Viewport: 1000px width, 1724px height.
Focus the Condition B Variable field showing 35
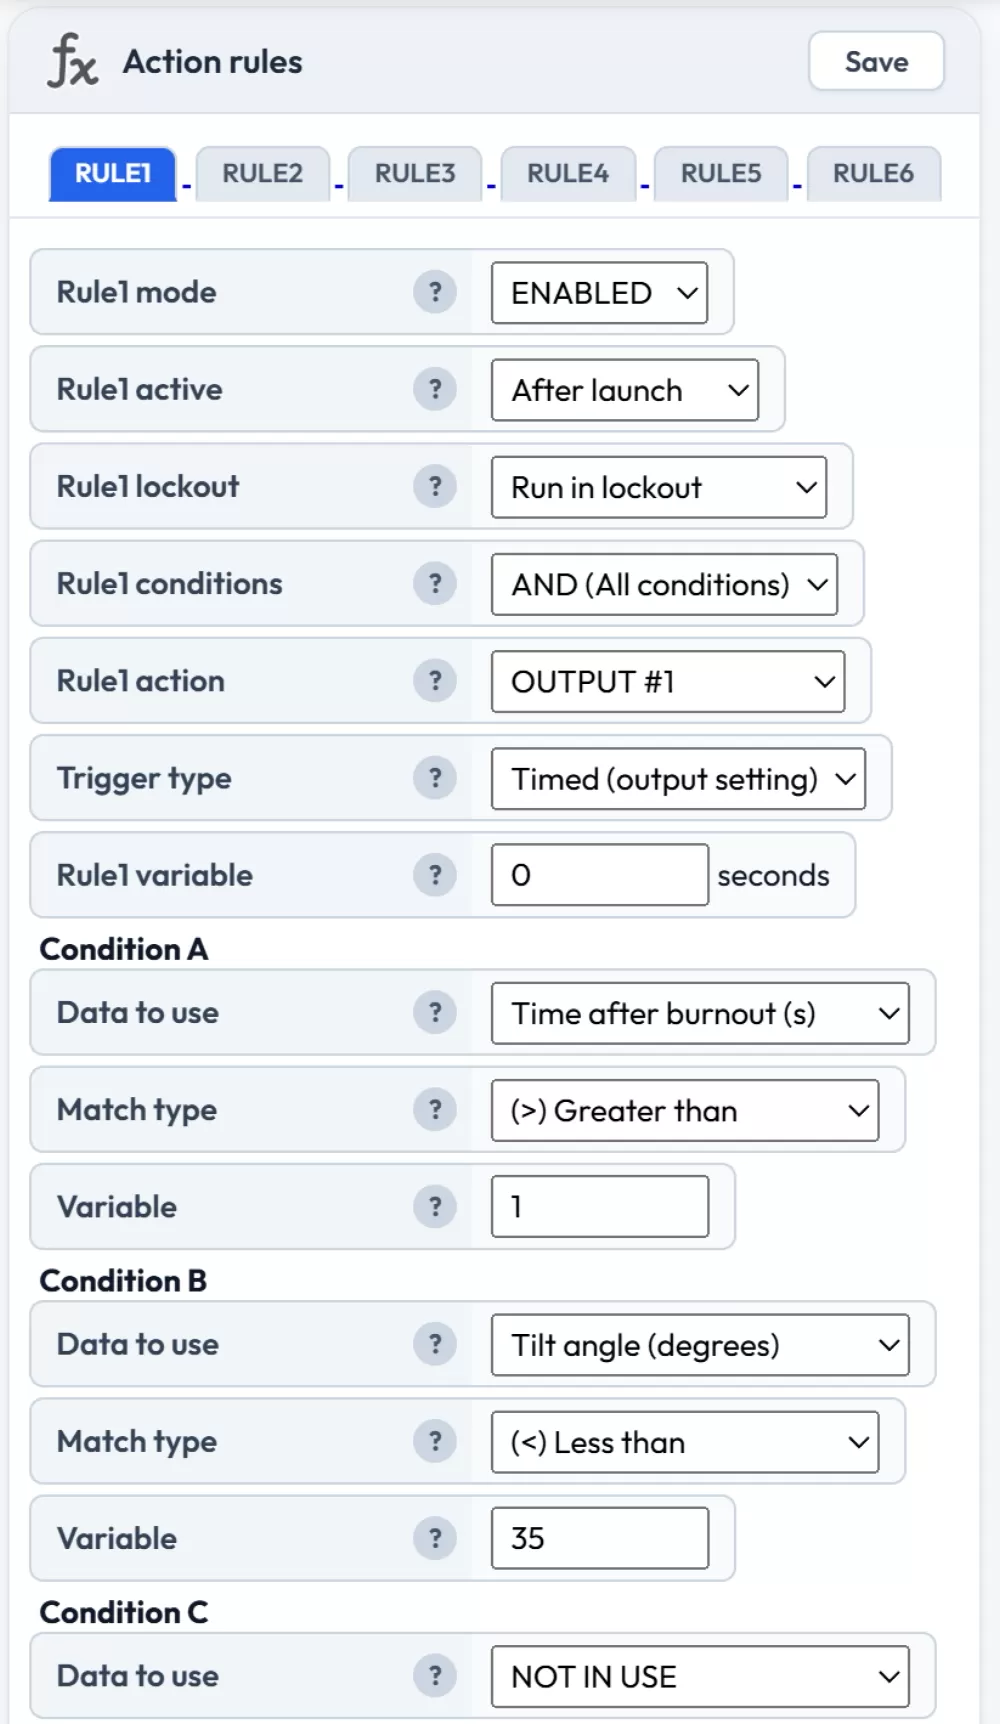point(600,1538)
